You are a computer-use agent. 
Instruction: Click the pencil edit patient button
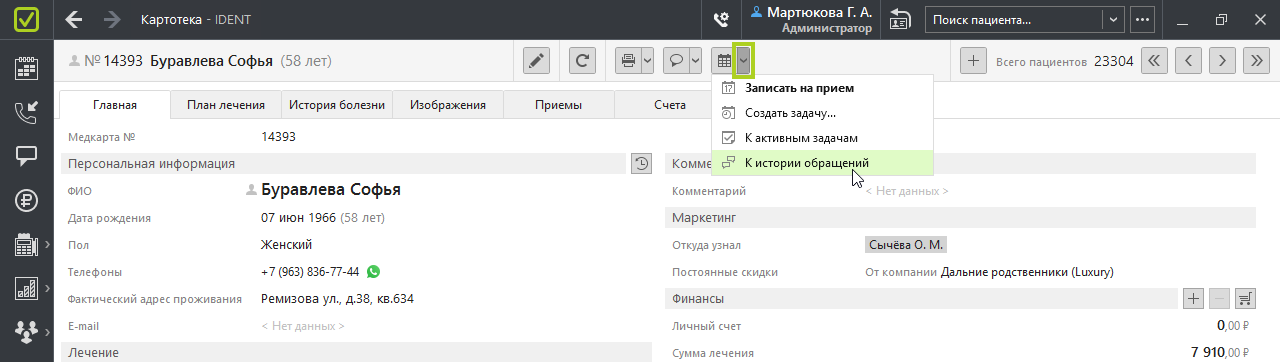point(537,61)
